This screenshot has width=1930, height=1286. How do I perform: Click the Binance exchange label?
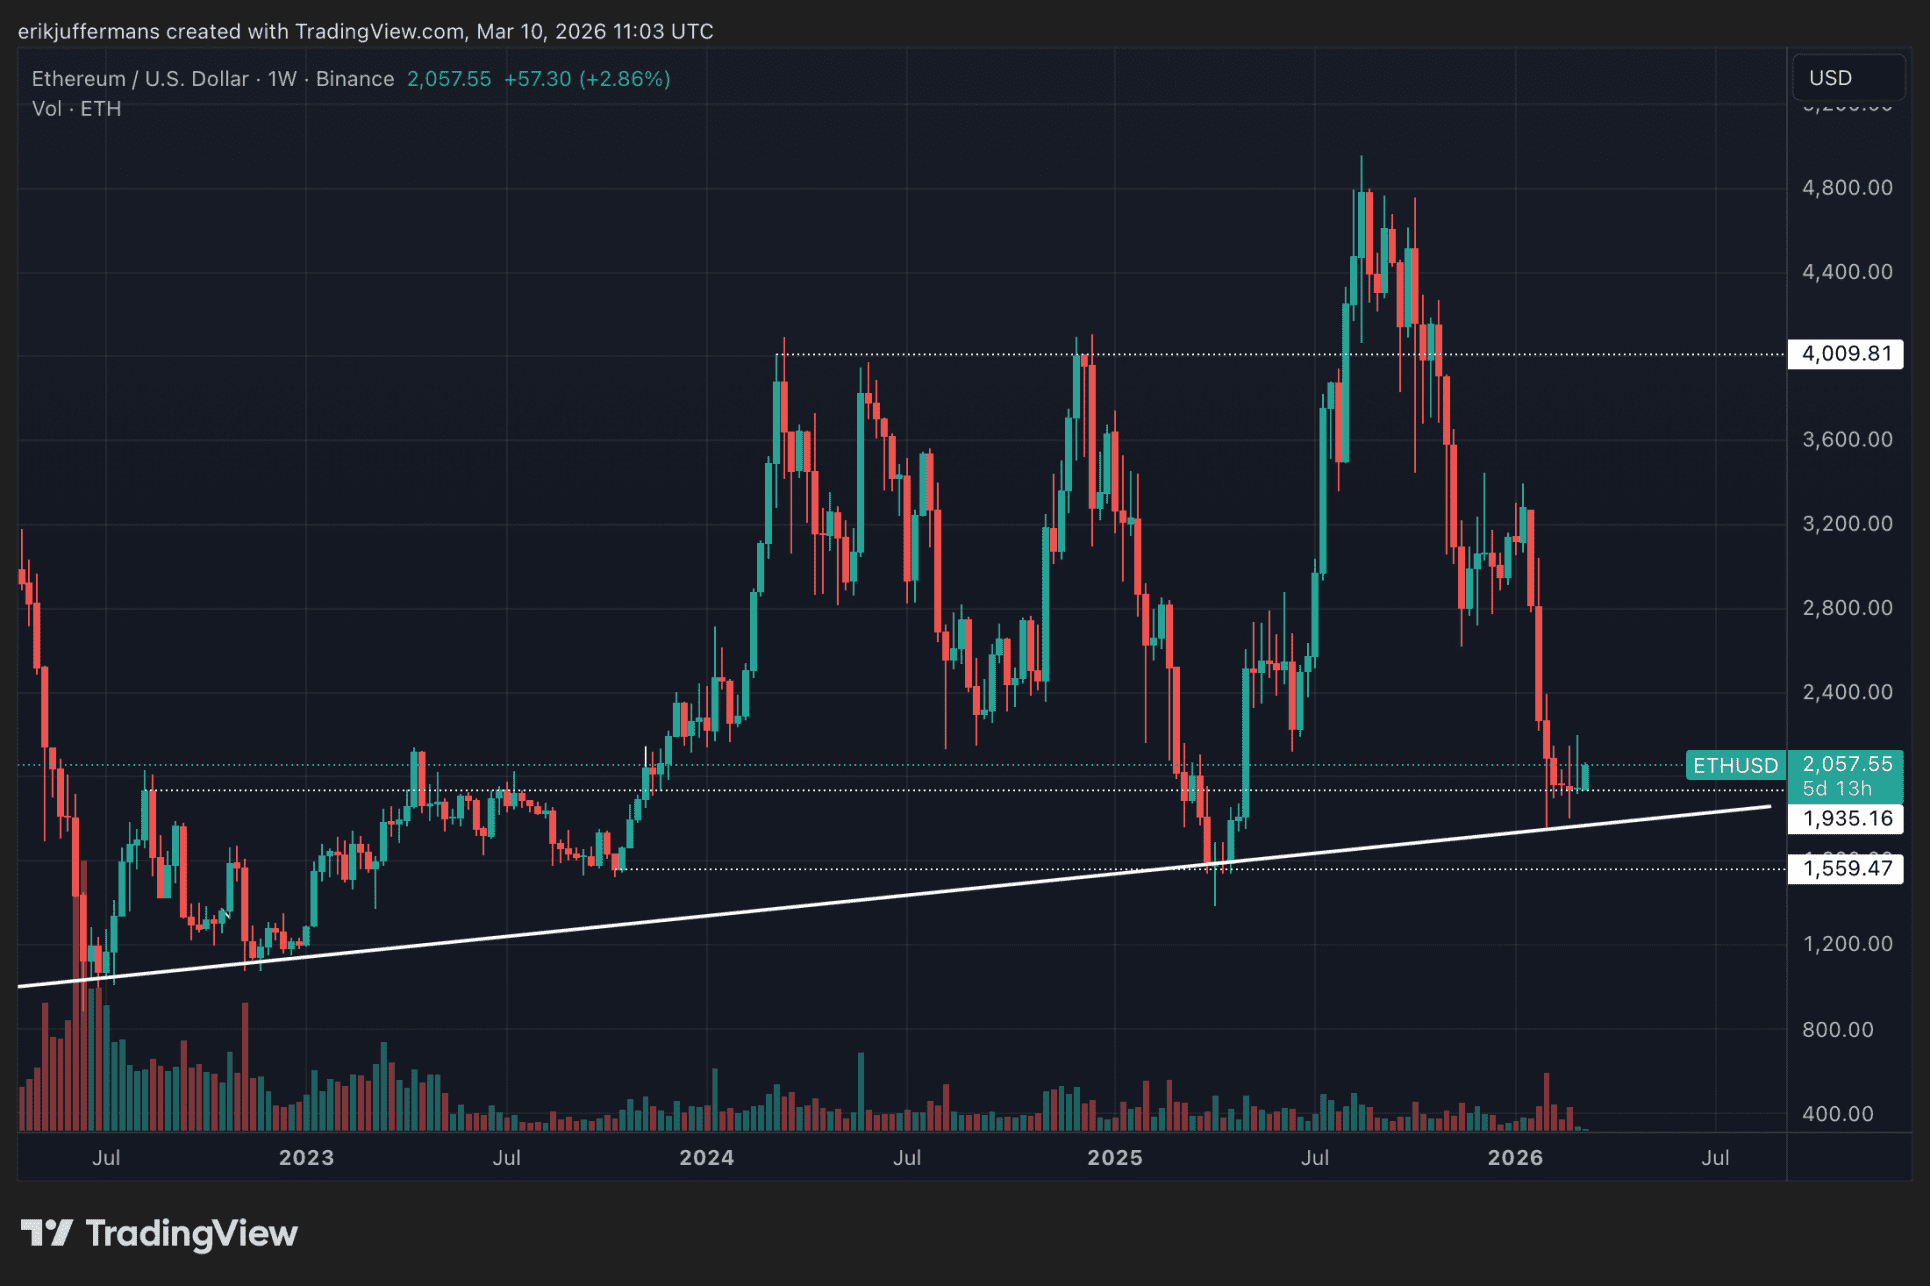(355, 79)
